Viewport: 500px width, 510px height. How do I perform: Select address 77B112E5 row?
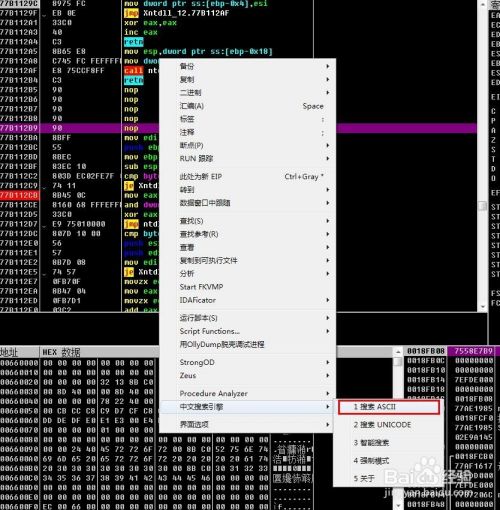pyautogui.click(x=19, y=272)
